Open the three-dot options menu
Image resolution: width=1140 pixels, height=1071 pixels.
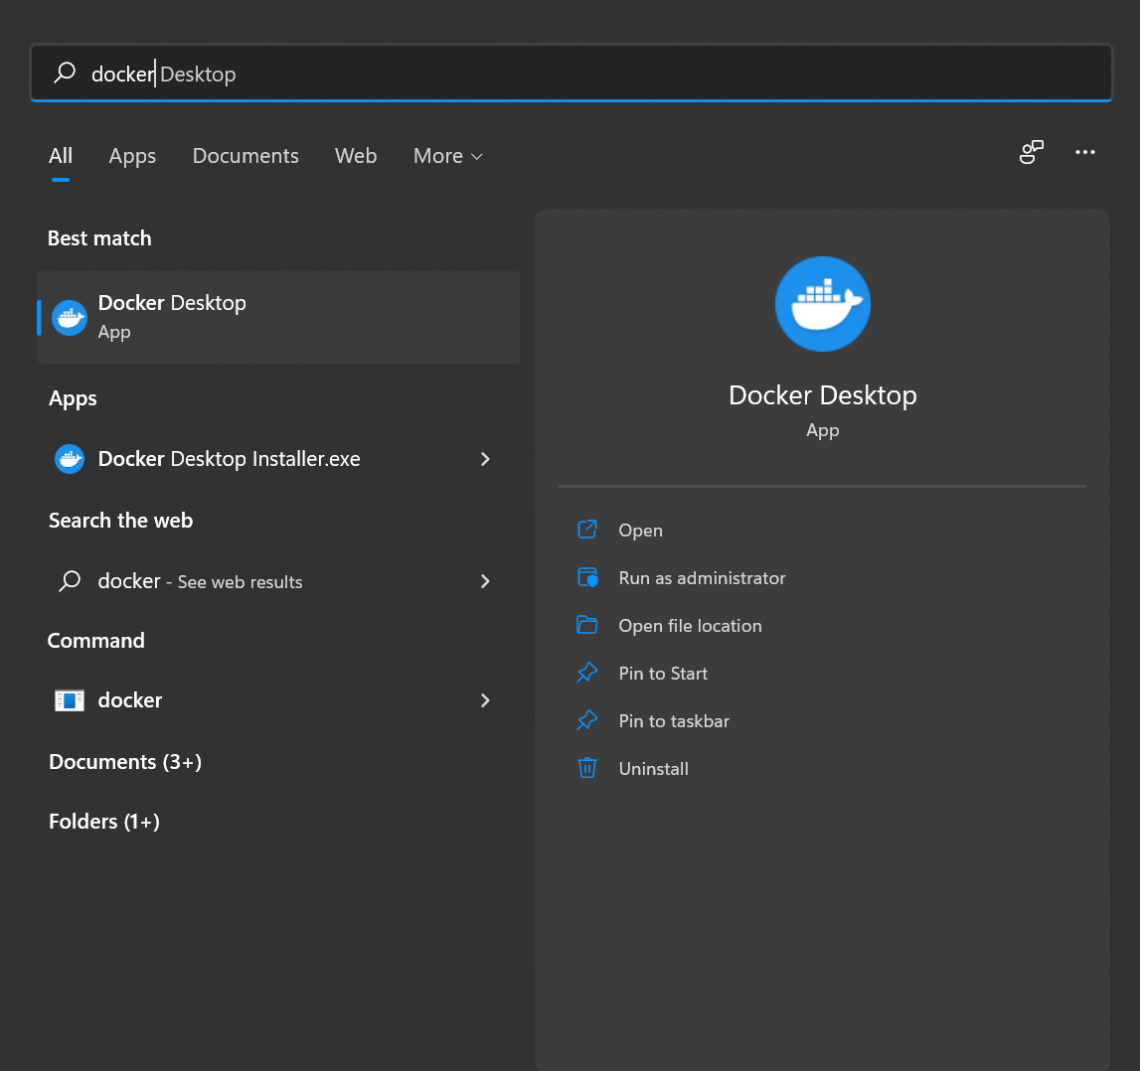1085,152
